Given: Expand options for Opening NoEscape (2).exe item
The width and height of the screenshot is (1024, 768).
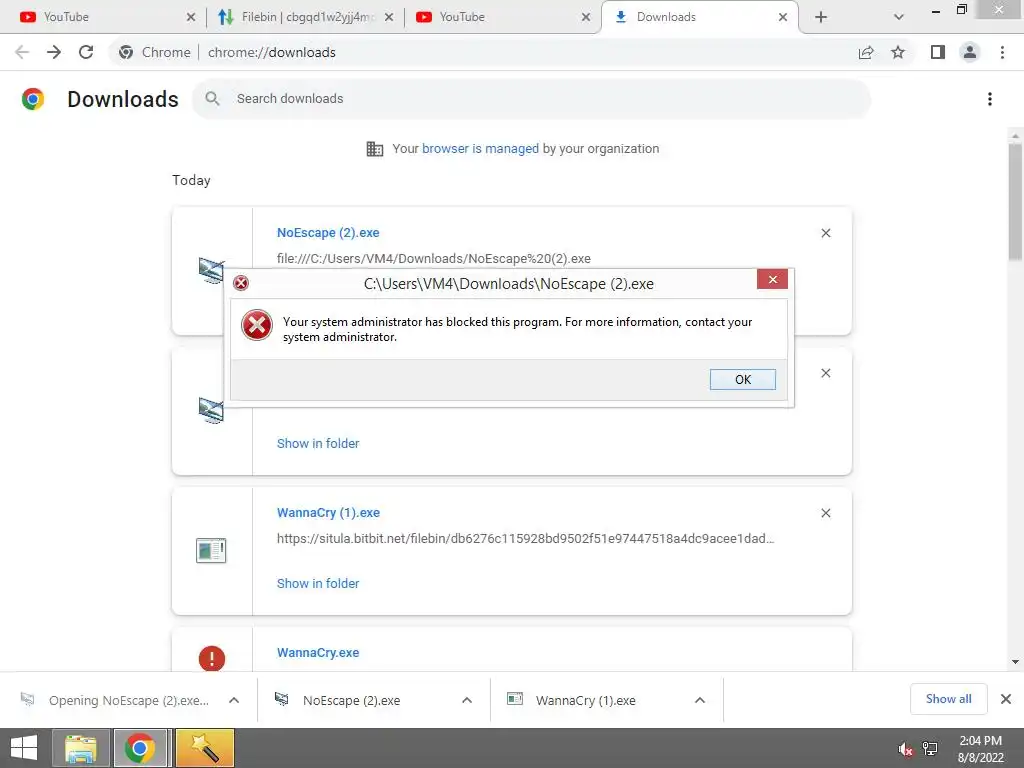Looking at the screenshot, I should pyautogui.click(x=234, y=700).
